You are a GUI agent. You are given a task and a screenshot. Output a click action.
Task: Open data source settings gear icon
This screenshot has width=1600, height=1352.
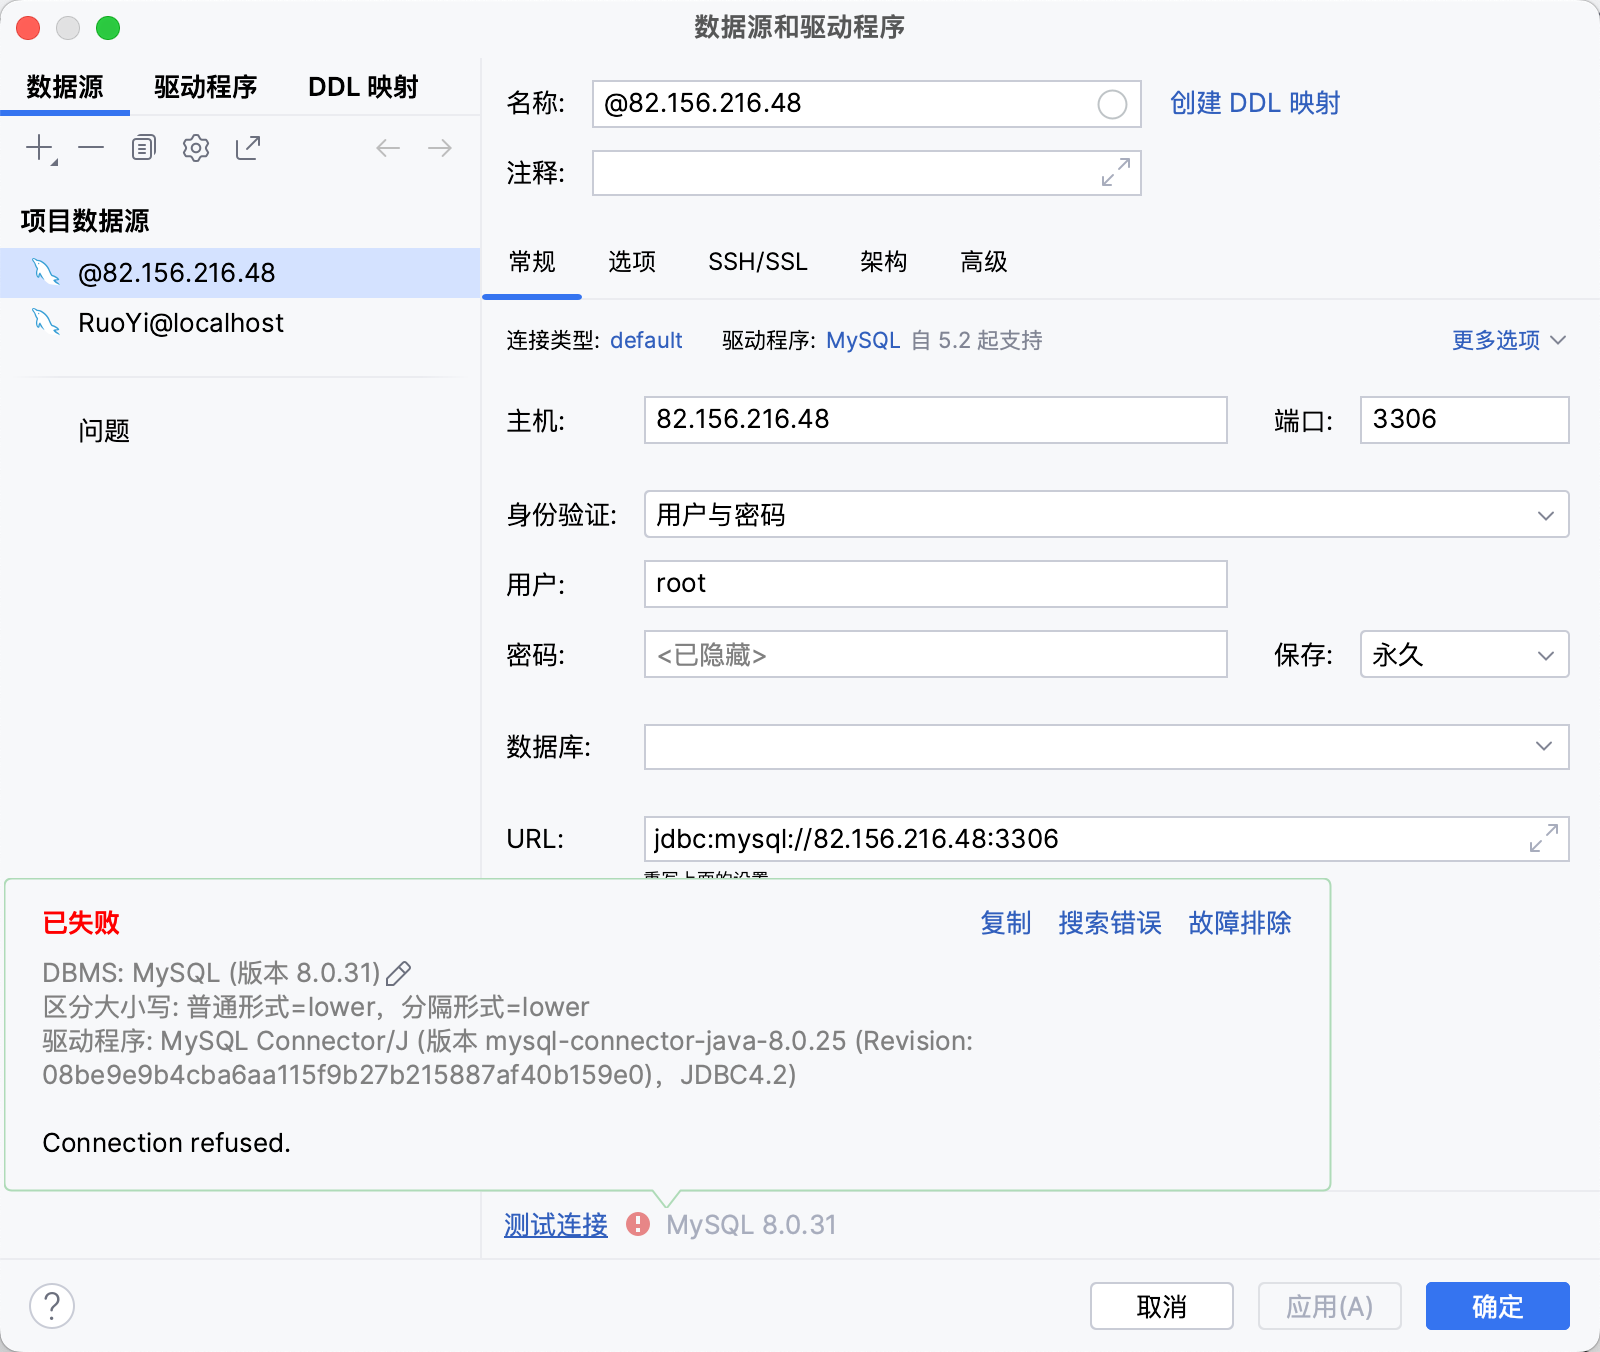tap(196, 148)
